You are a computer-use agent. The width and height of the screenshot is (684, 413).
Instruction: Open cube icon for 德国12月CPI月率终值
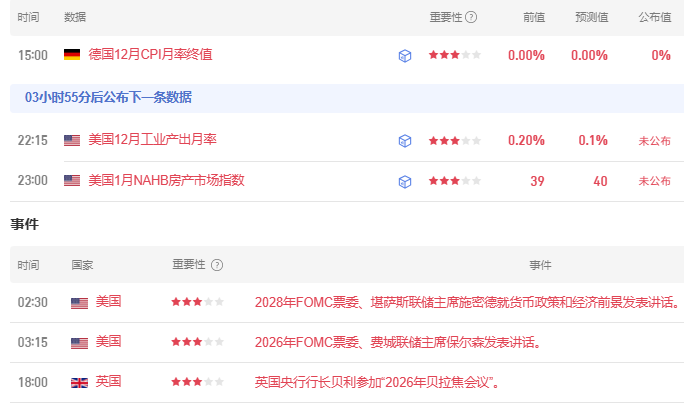(405, 56)
